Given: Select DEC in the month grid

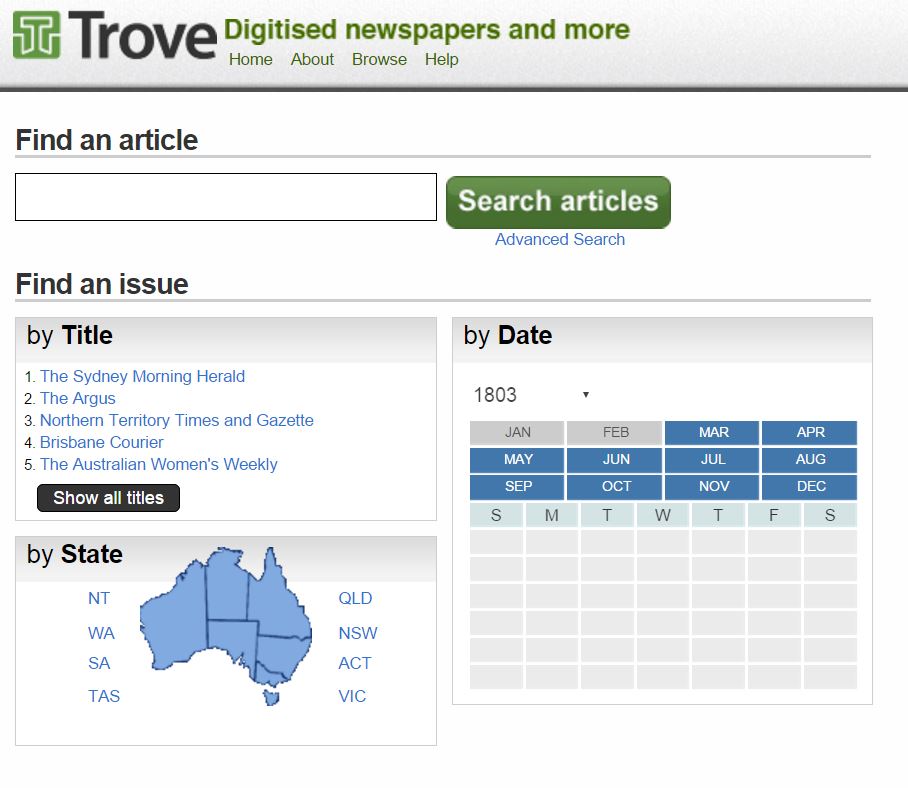Looking at the screenshot, I should (810, 486).
